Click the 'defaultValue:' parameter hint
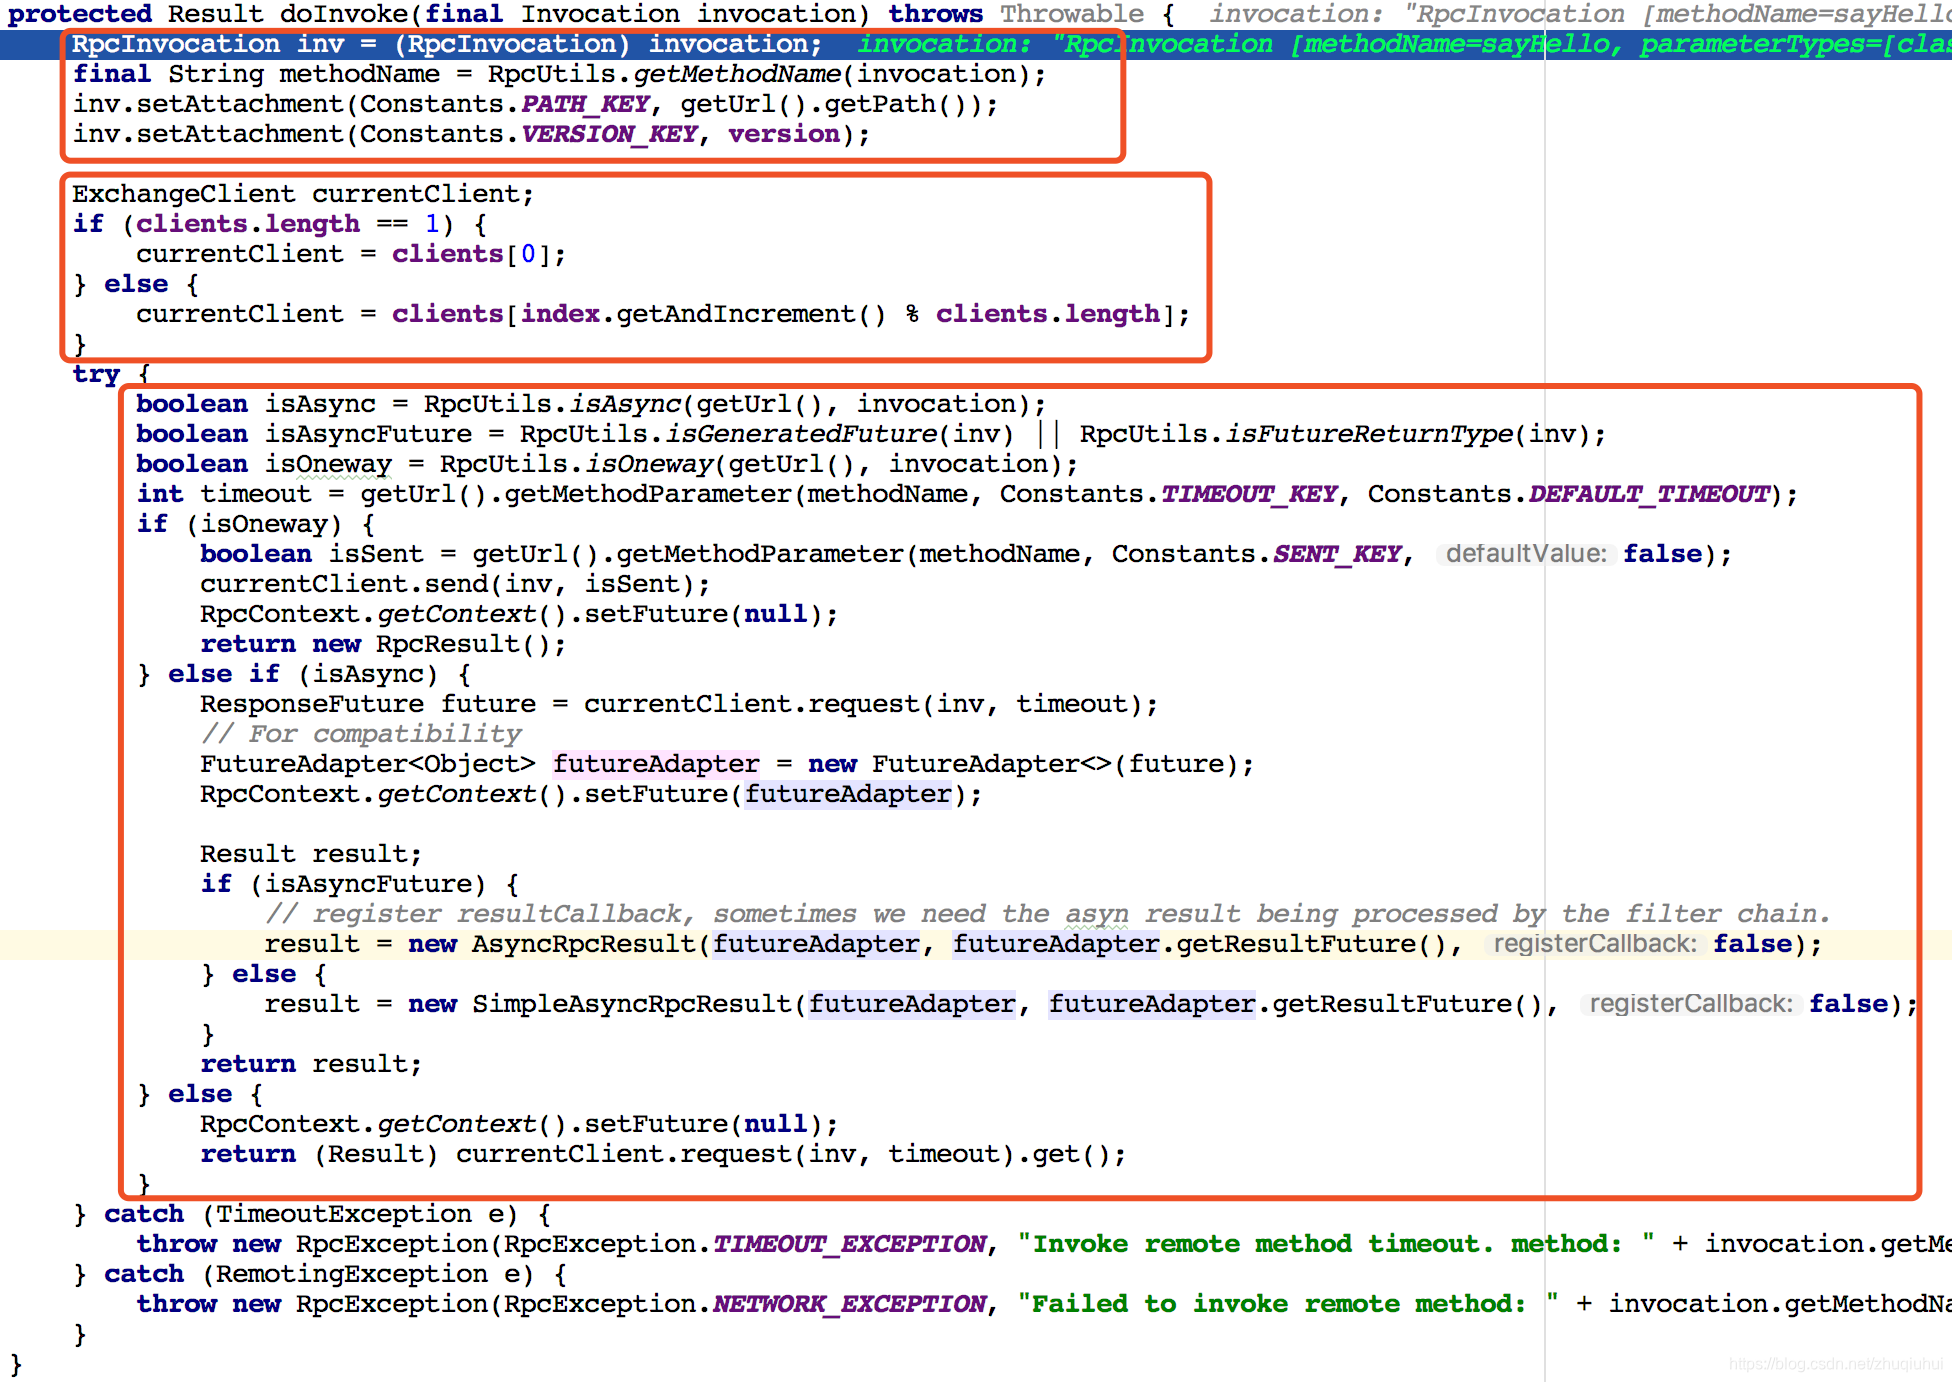This screenshot has height=1382, width=1952. pyautogui.click(x=1525, y=554)
